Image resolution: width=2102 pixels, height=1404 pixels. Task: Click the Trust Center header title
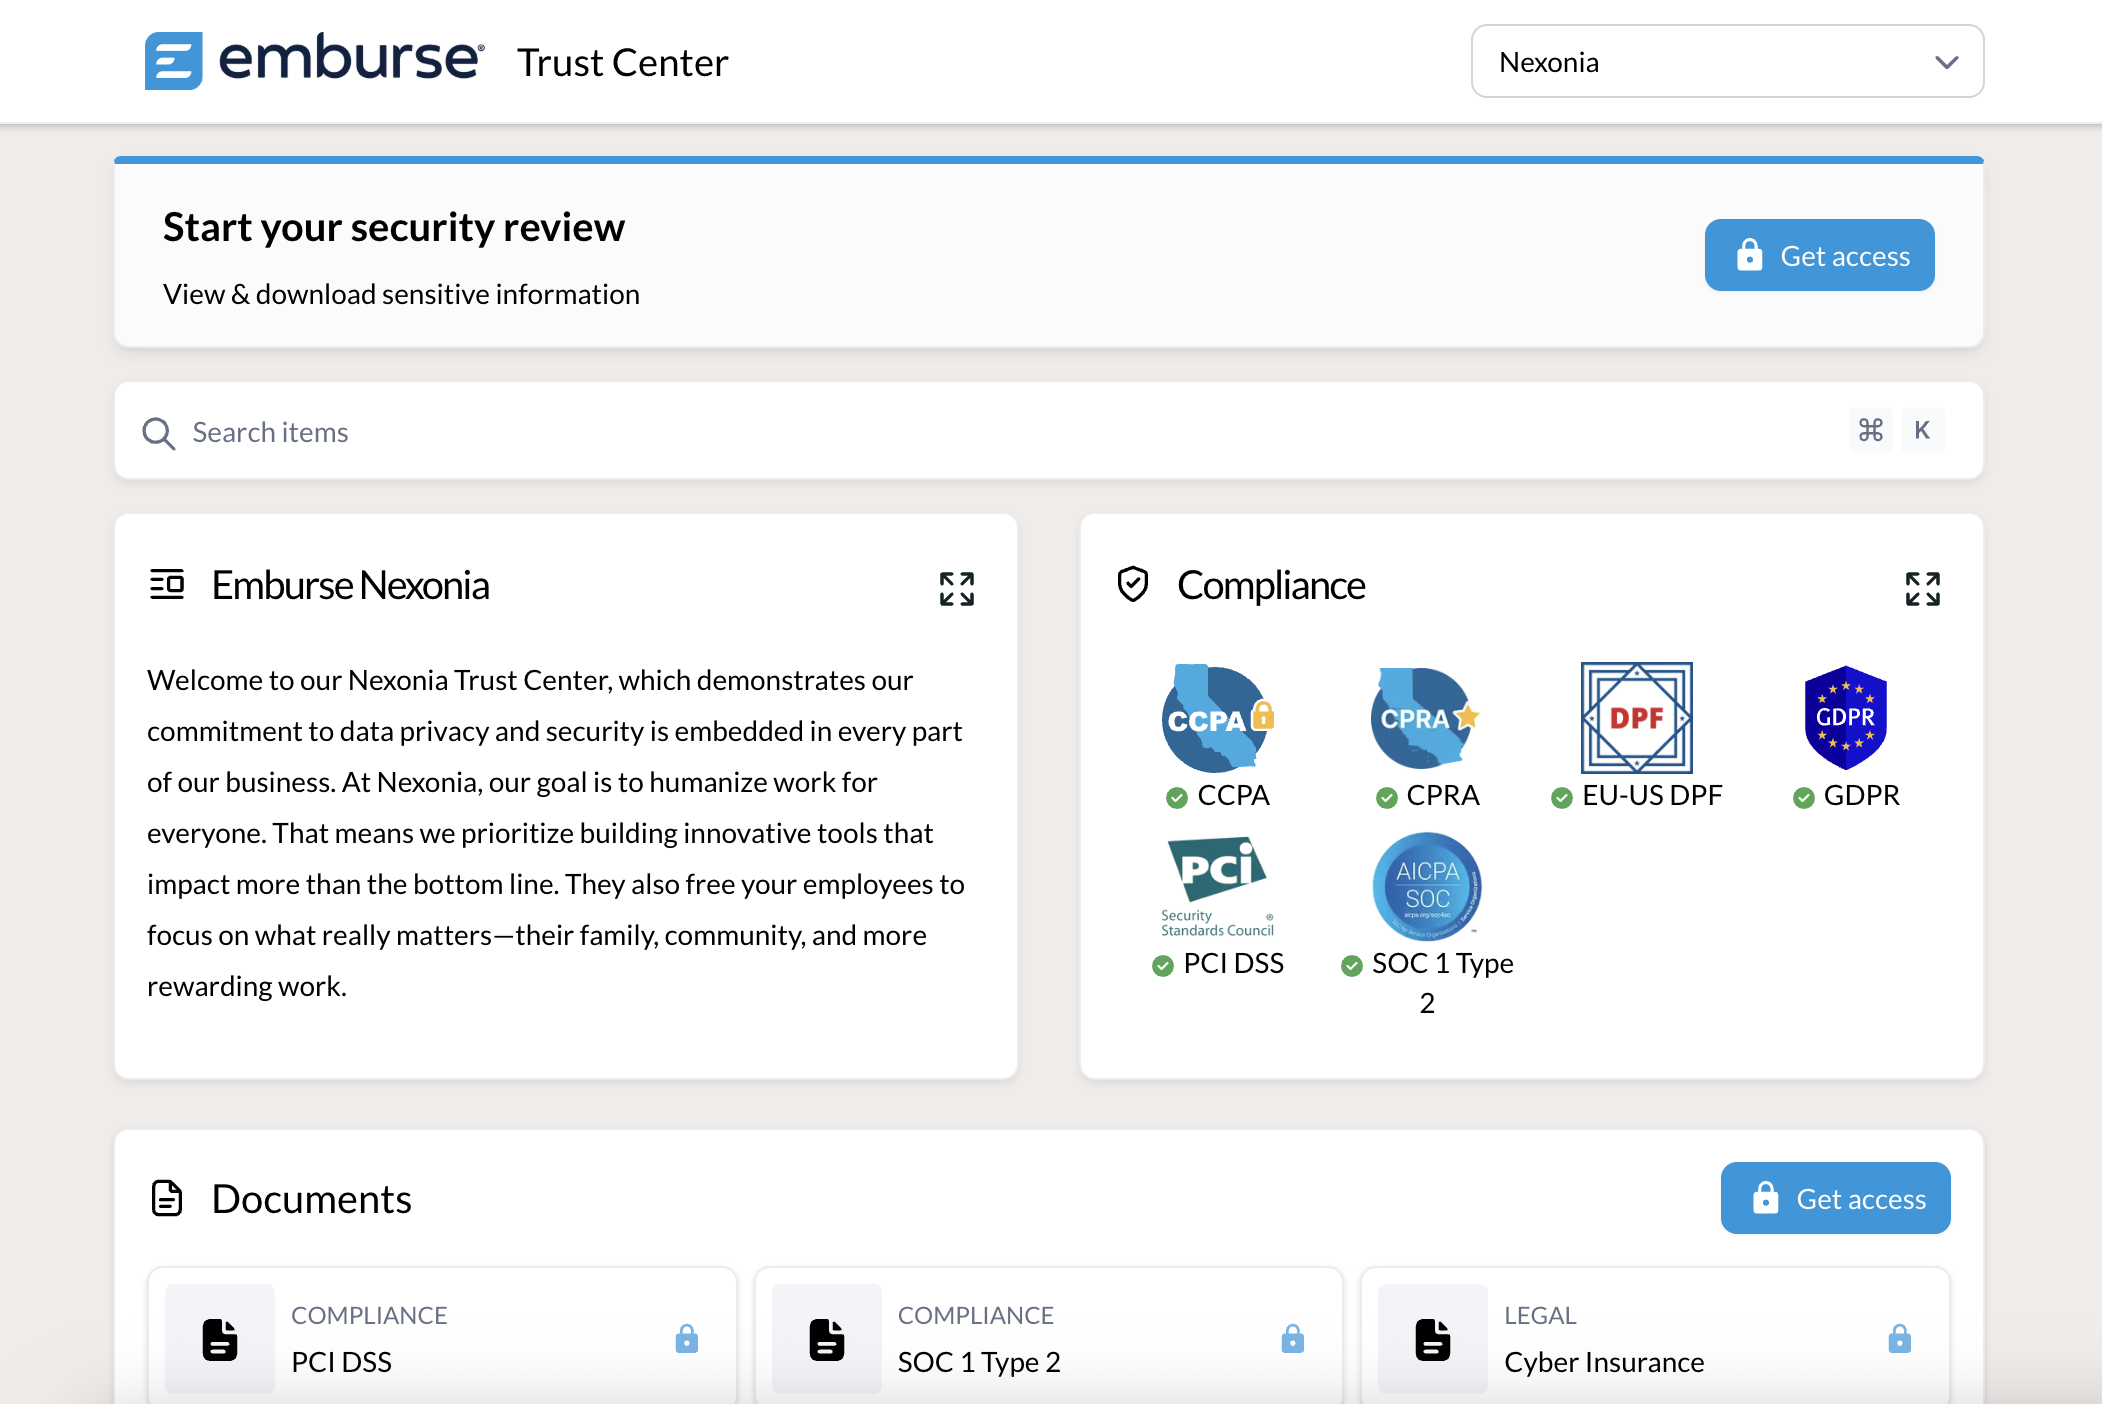click(x=623, y=63)
